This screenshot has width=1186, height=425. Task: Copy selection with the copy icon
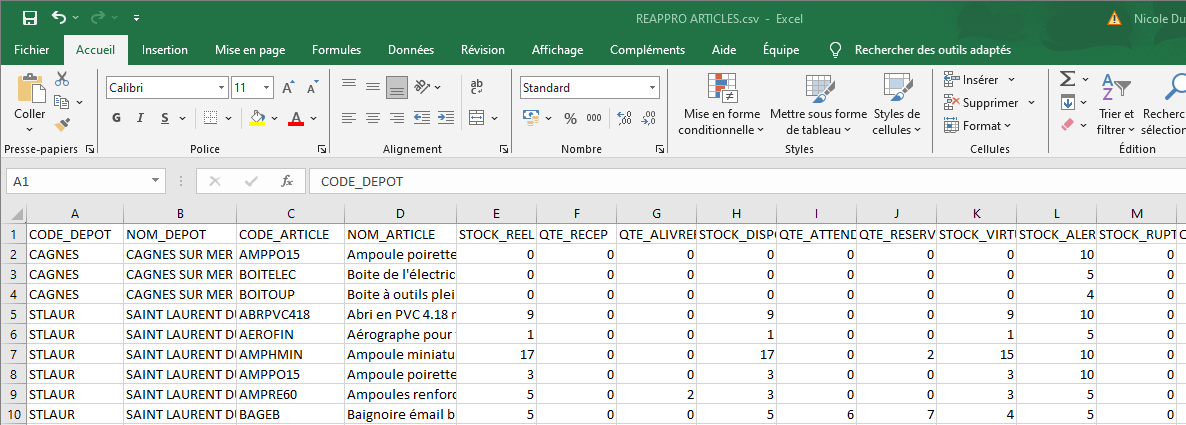(62, 101)
